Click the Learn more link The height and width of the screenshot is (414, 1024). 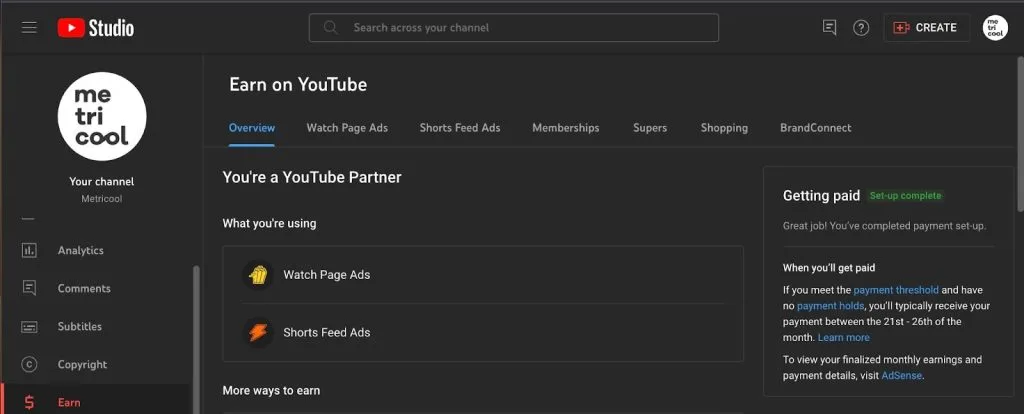tap(844, 338)
